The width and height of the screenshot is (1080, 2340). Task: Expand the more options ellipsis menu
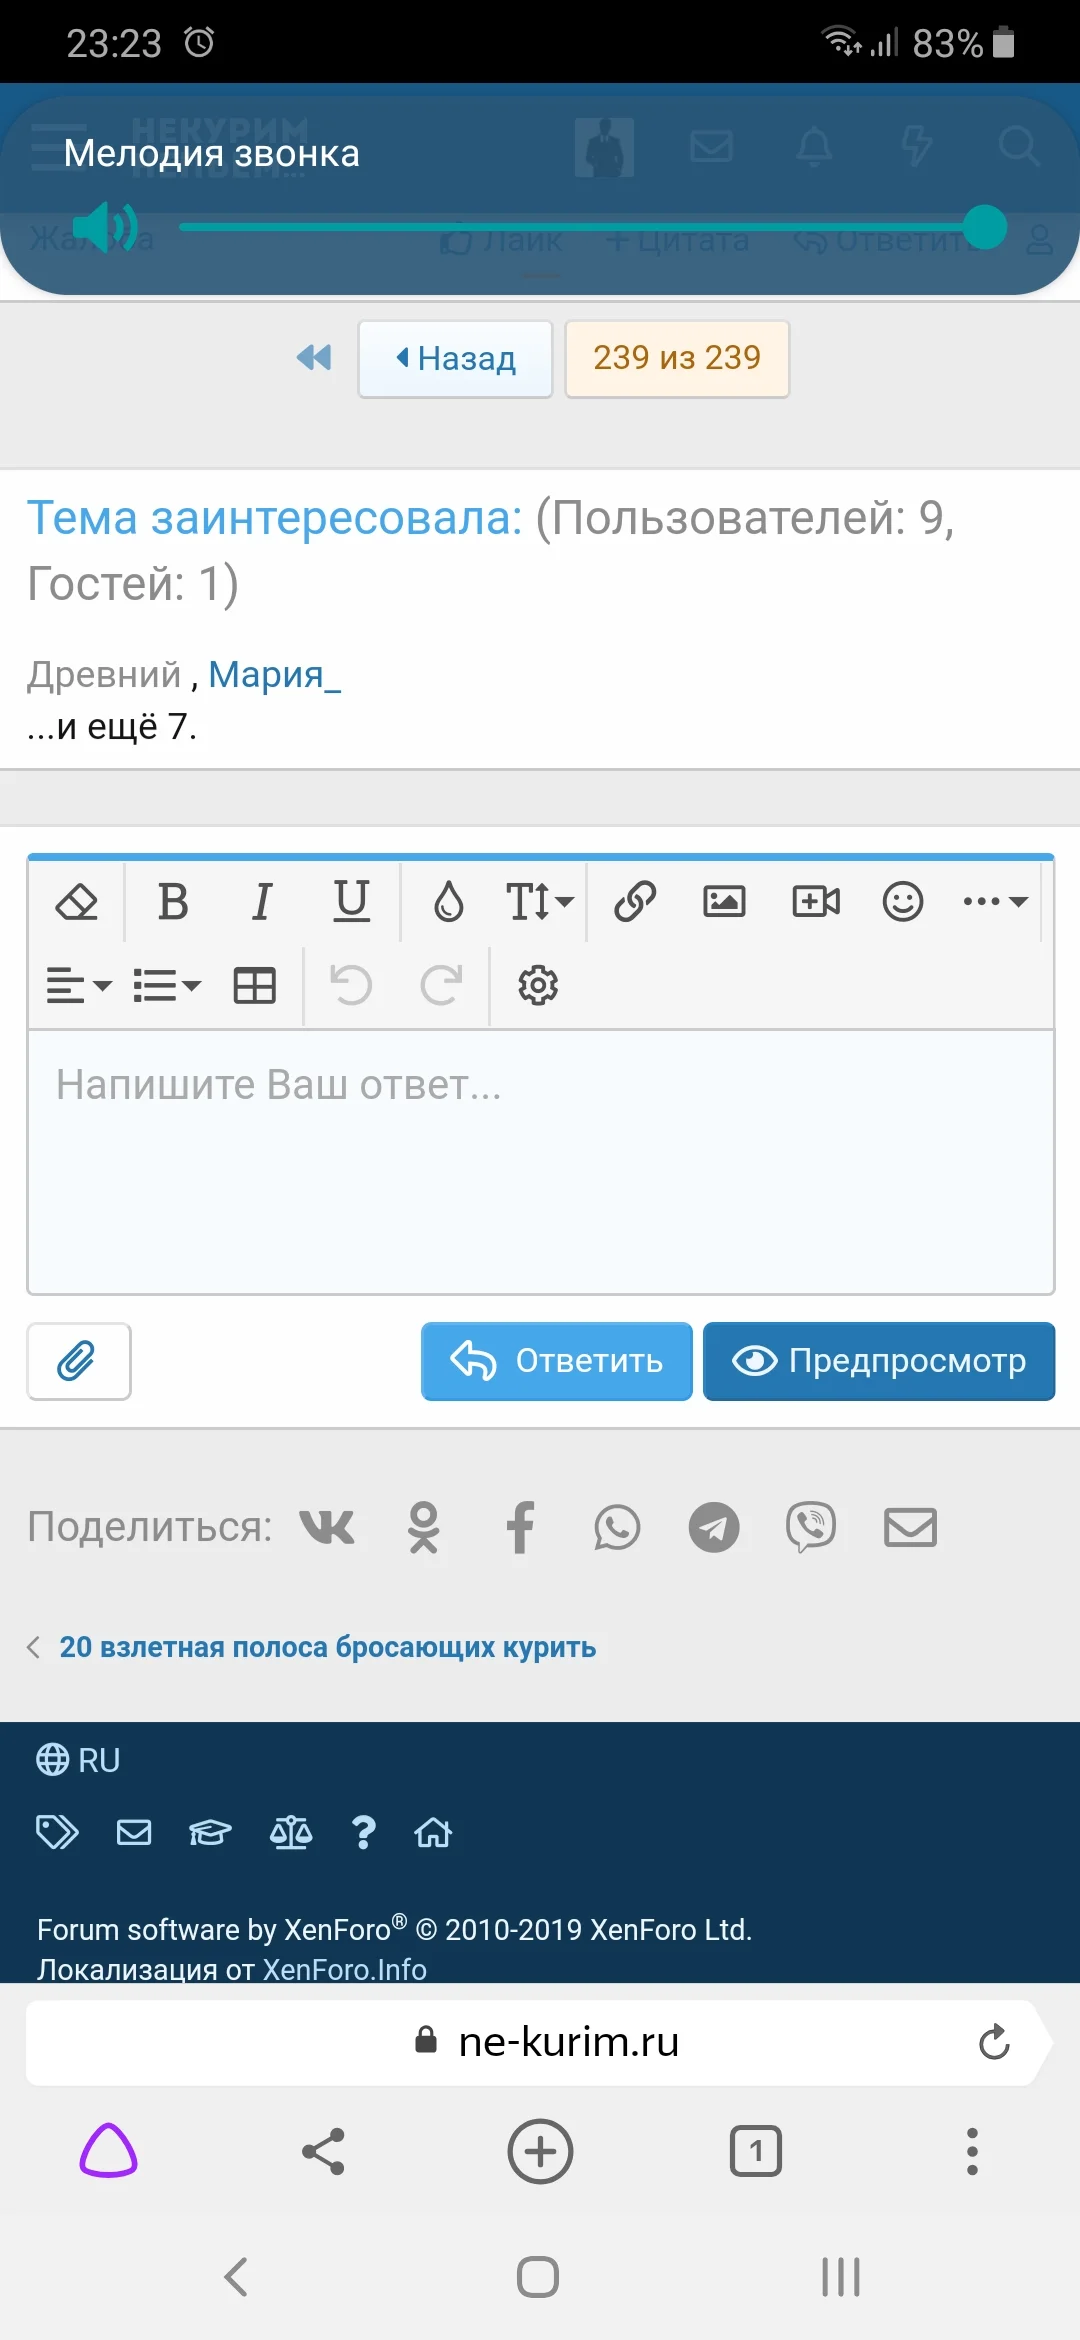(994, 902)
